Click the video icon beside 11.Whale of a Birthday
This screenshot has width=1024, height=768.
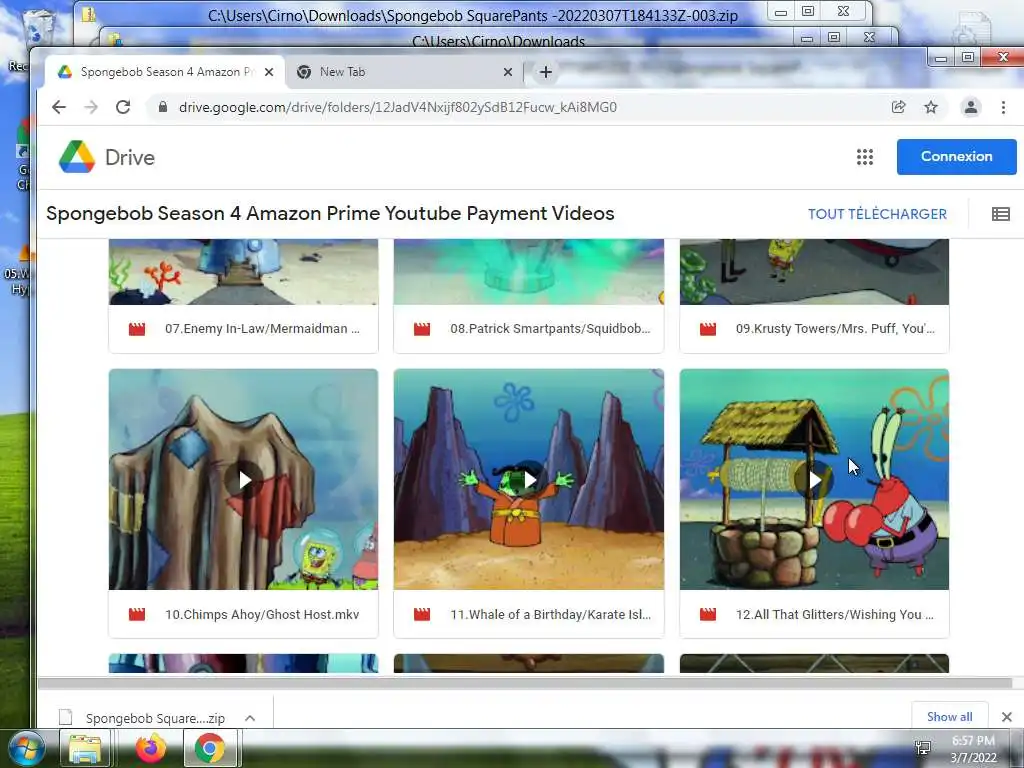(422, 615)
